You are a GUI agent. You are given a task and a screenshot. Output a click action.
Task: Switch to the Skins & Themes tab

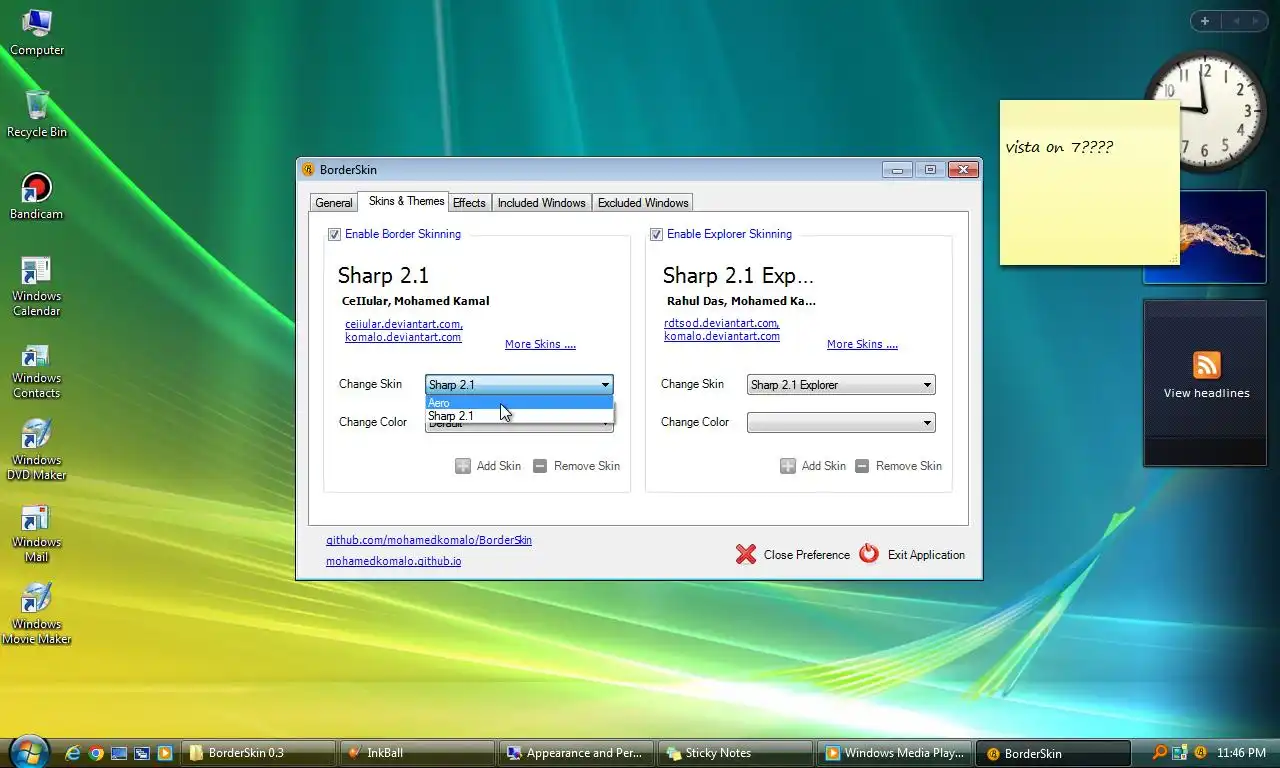pyautogui.click(x=406, y=201)
